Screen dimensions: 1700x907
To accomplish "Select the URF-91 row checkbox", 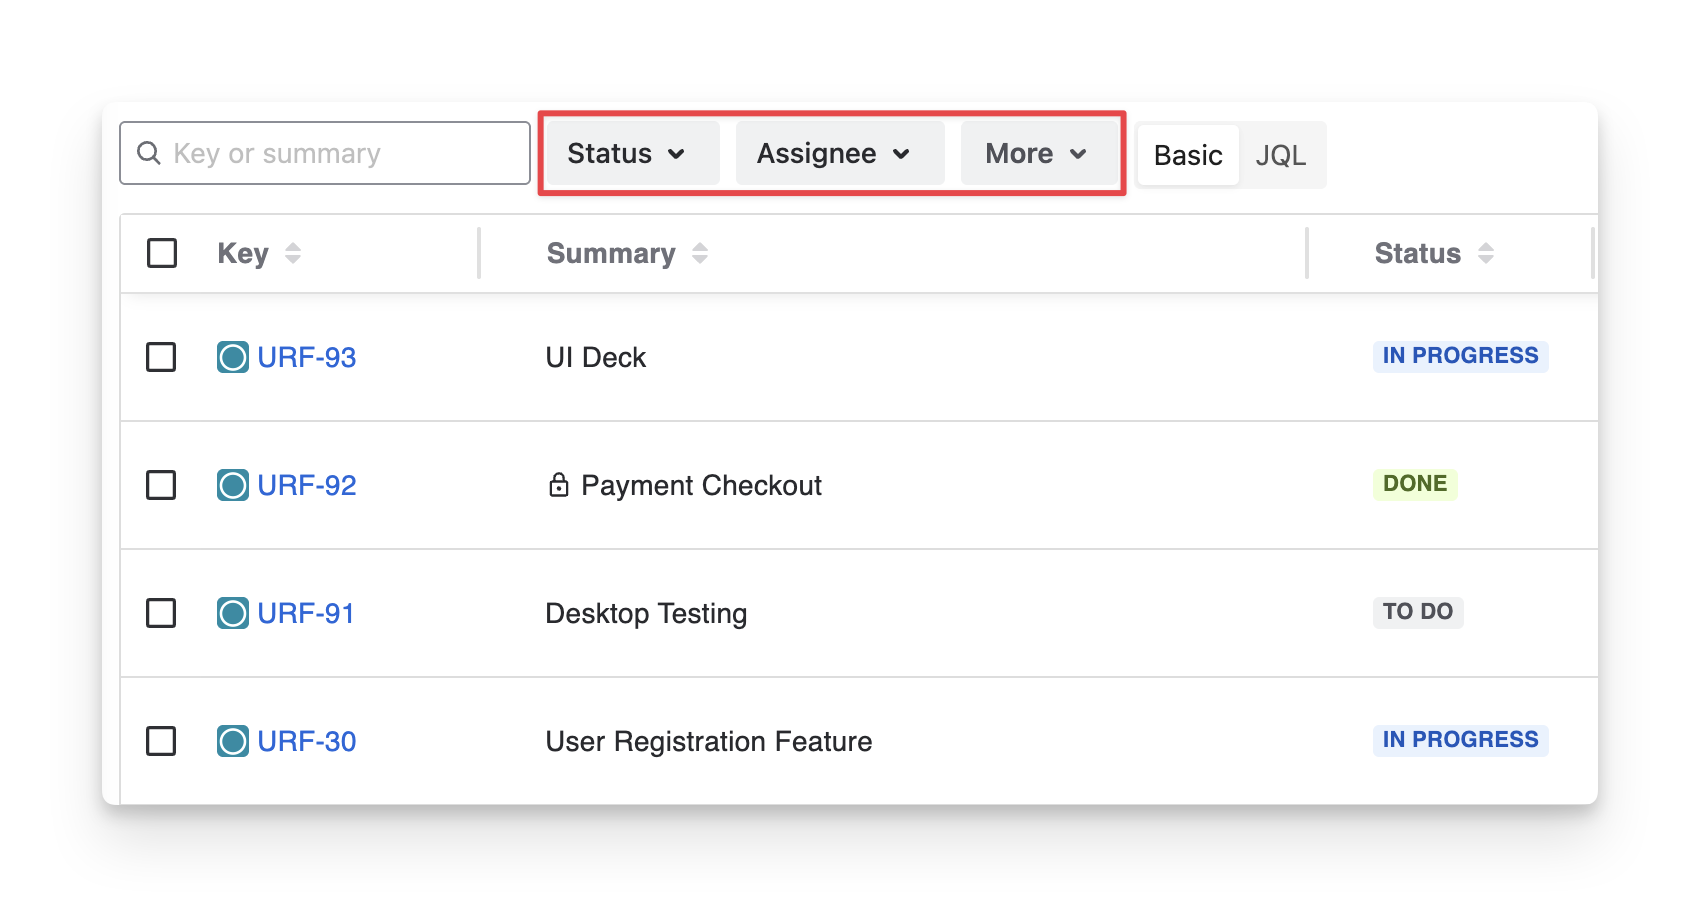I will (x=161, y=613).
